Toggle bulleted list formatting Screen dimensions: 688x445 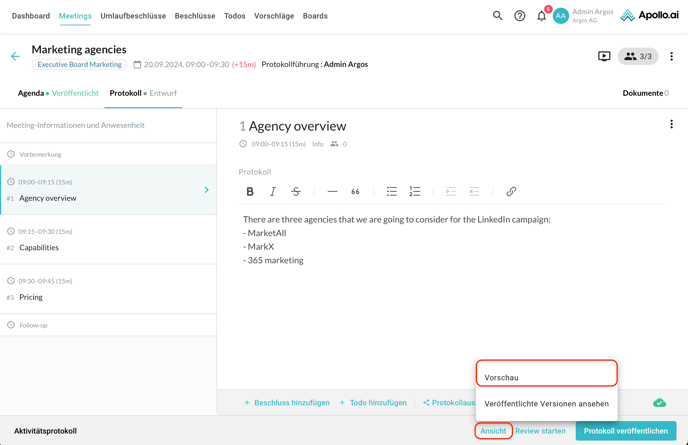(392, 192)
